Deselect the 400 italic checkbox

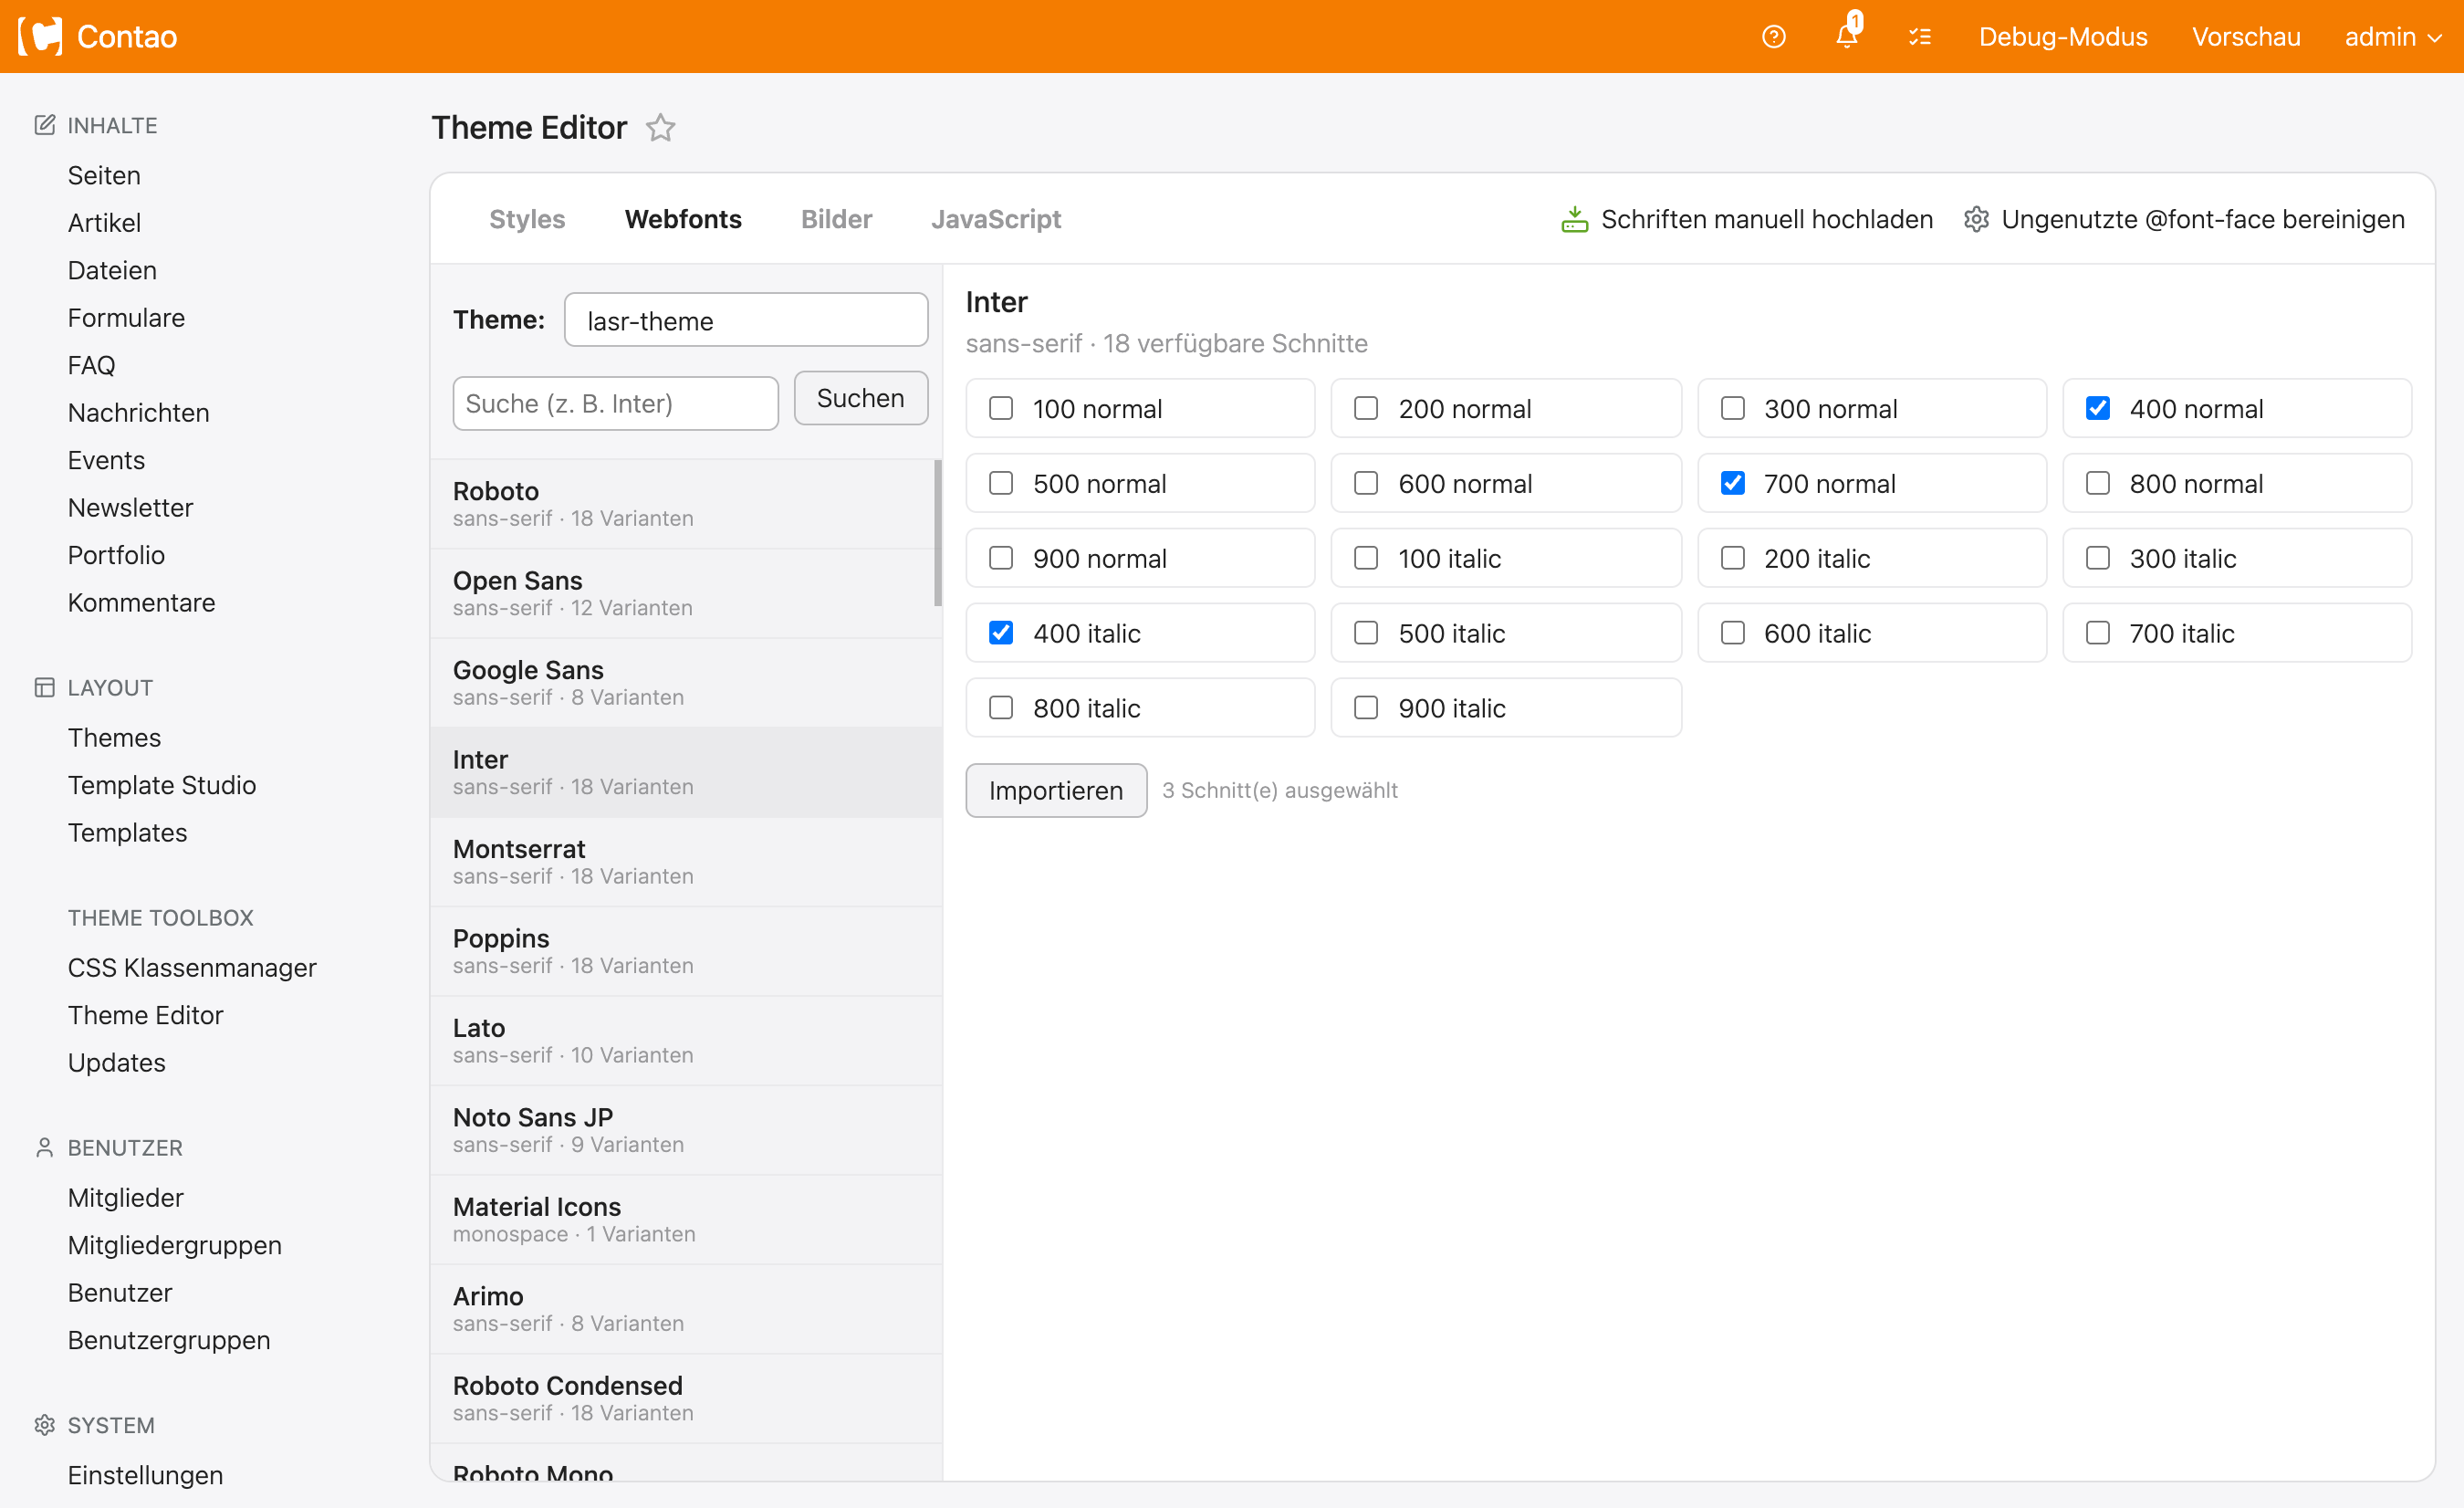click(x=1001, y=633)
